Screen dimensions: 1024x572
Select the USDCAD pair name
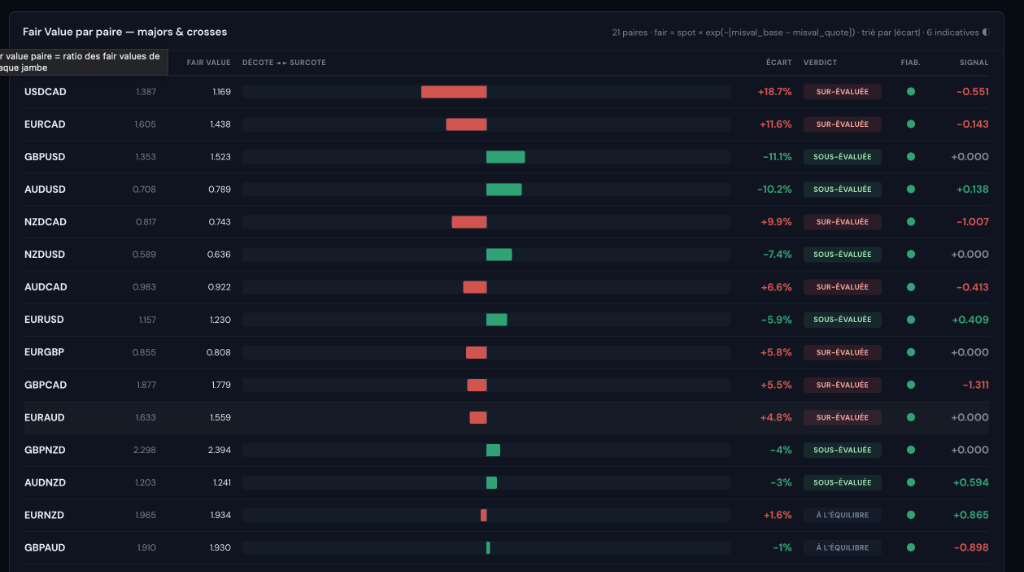[x=45, y=92]
